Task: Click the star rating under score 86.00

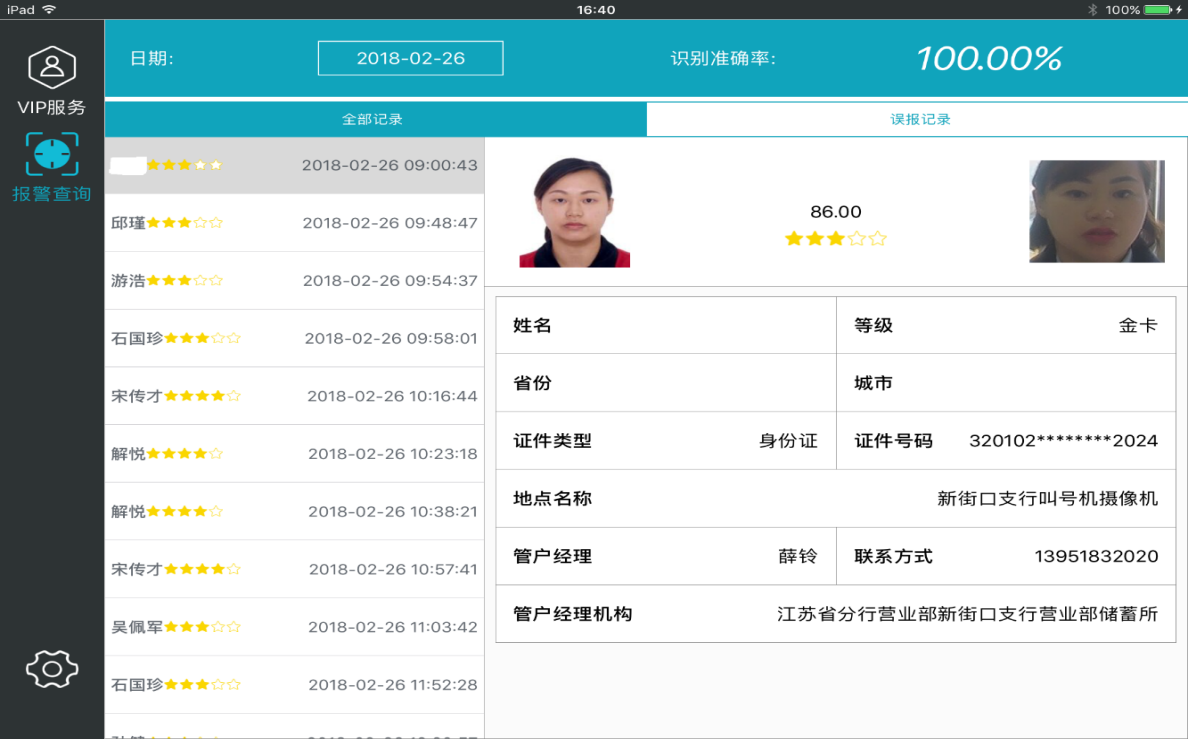Action: [x=835, y=239]
